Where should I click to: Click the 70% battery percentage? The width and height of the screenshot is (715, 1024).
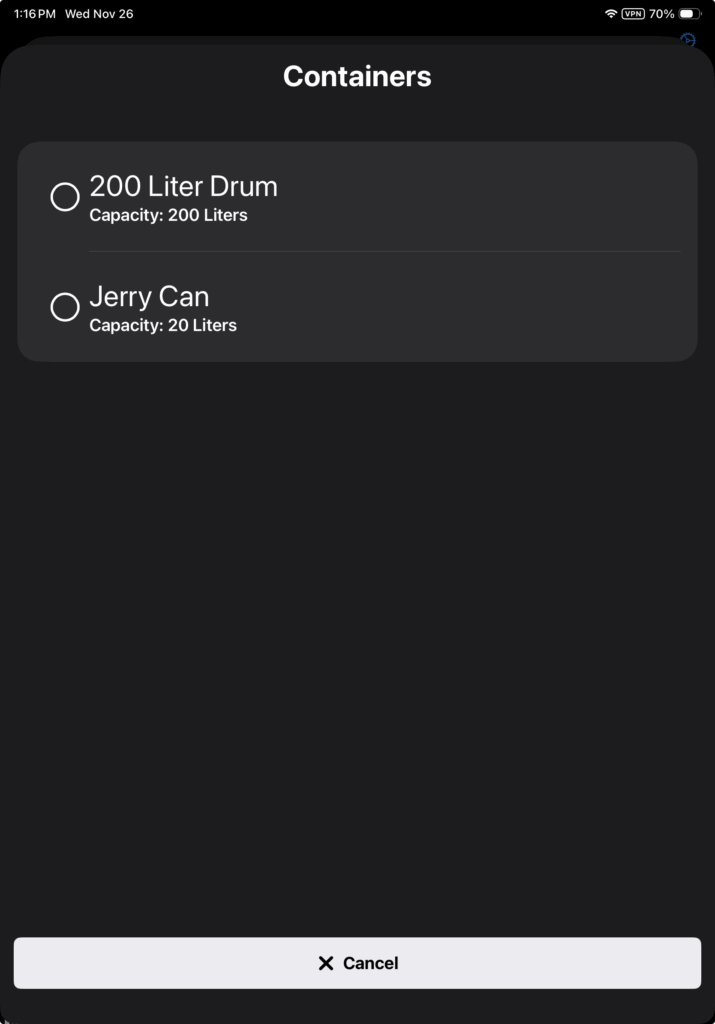661,14
